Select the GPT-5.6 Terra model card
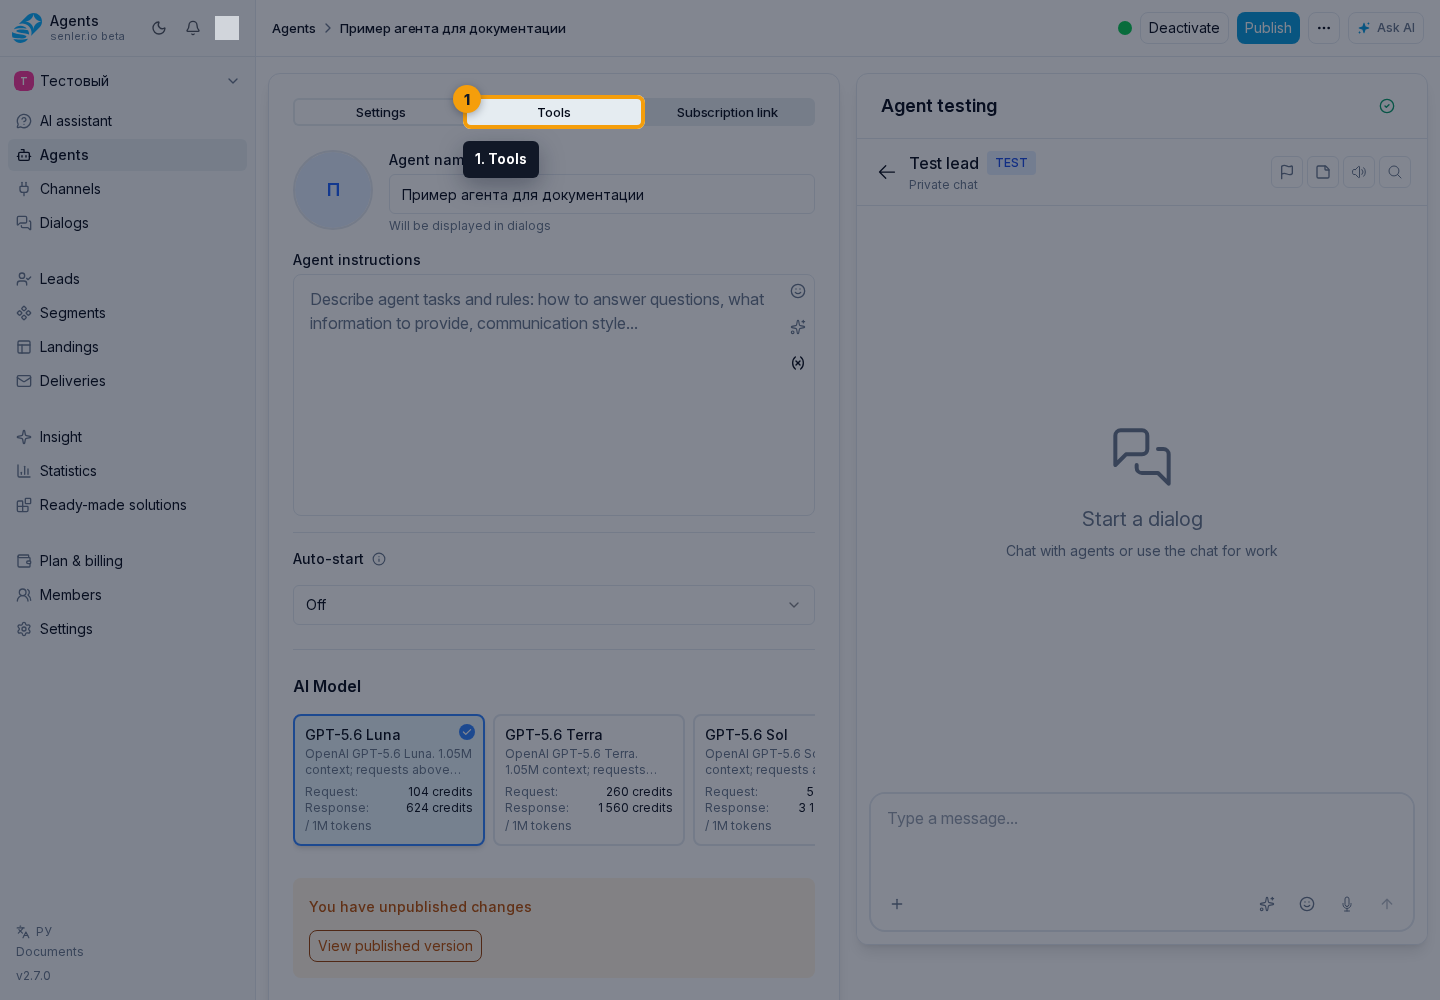Screen dimensions: 1440x1000 589,780
